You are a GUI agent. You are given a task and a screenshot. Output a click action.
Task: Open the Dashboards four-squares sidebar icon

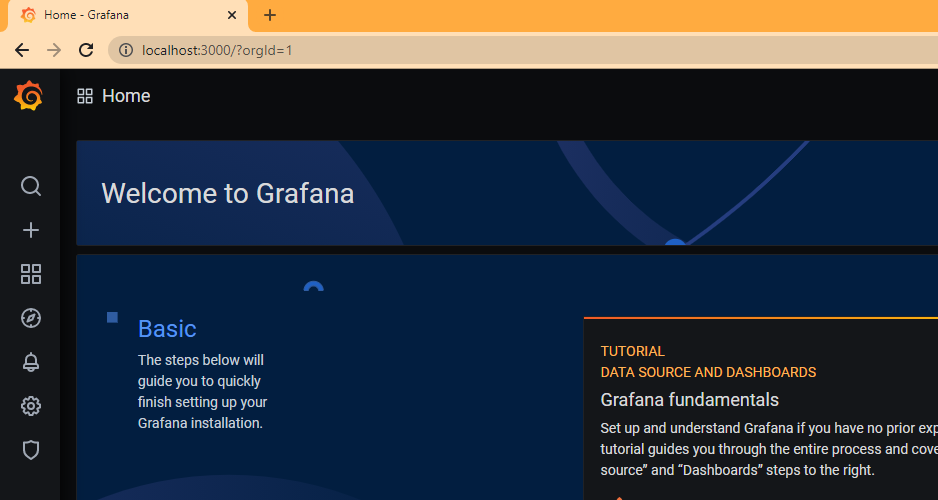point(31,274)
